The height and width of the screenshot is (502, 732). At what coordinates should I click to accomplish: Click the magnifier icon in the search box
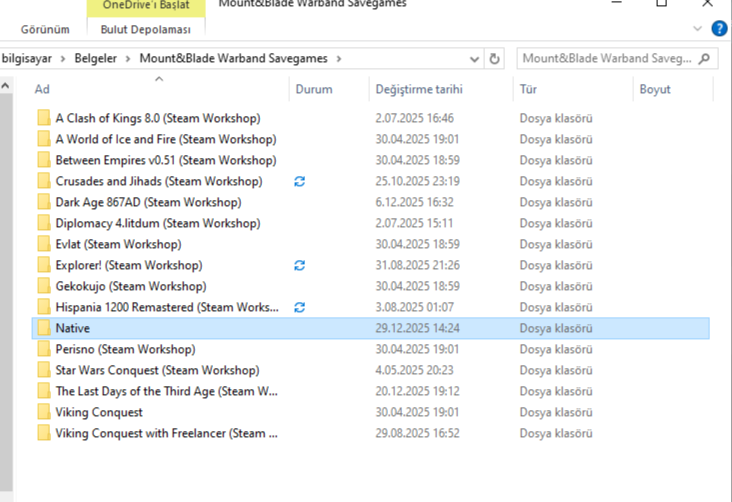pyautogui.click(x=704, y=59)
